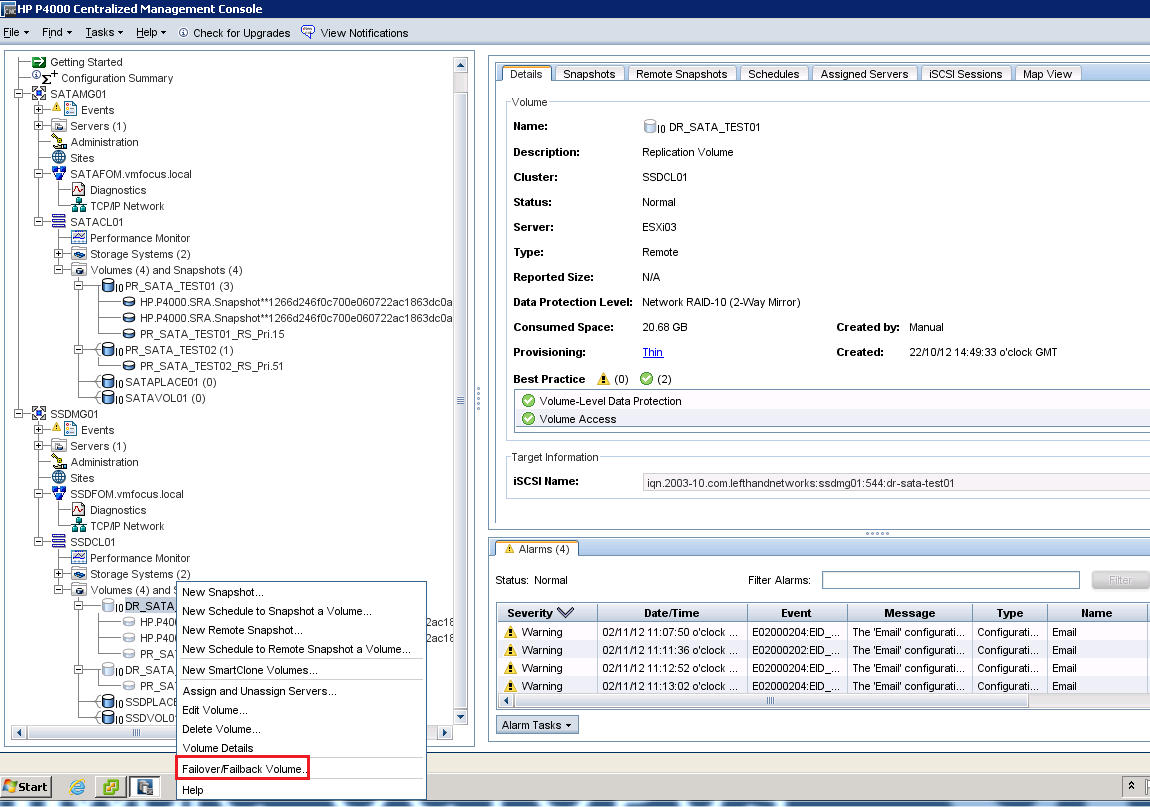Expand Servers (1) under SATAMG01
The height and width of the screenshot is (807, 1150).
point(39,126)
